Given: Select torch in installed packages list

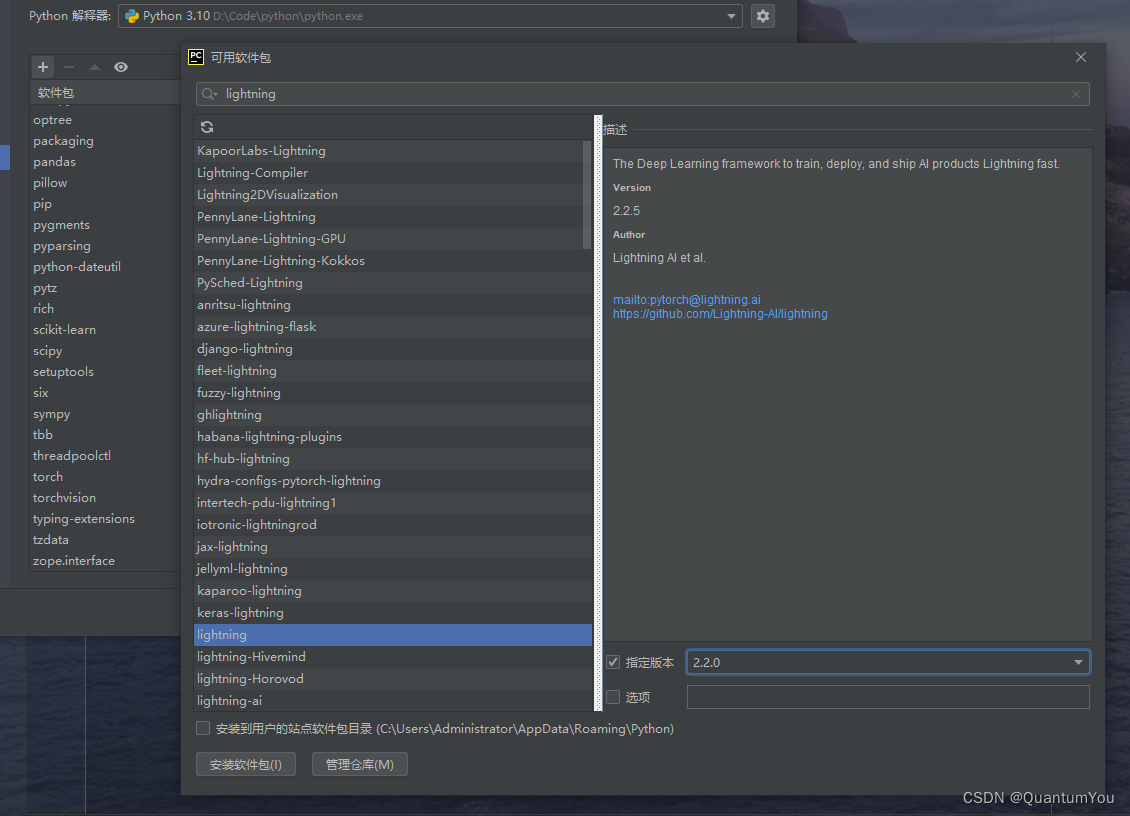Looking at the screenshot, I should 105,476.
